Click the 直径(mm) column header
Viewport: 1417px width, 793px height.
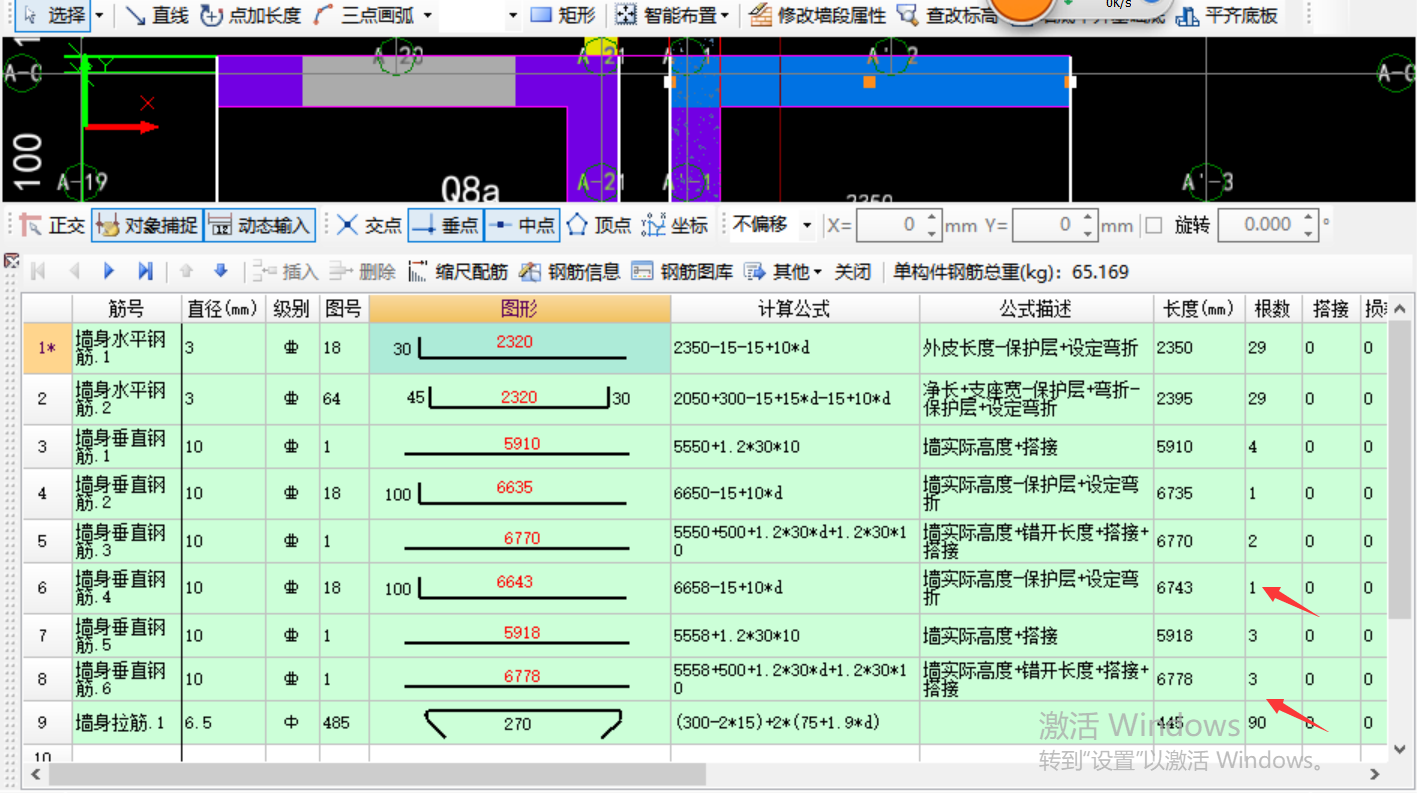pyautogui.click(x=223, y=308)
